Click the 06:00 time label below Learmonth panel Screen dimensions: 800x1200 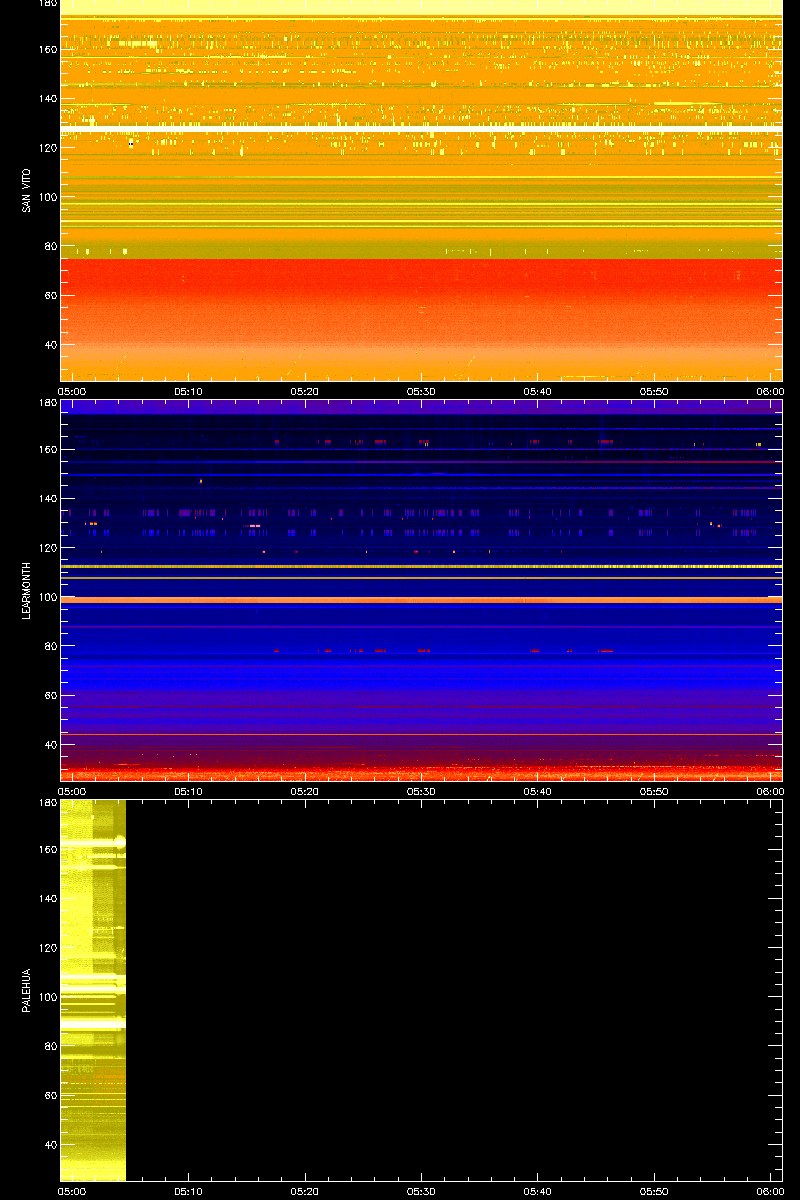[x=770, y=791]
